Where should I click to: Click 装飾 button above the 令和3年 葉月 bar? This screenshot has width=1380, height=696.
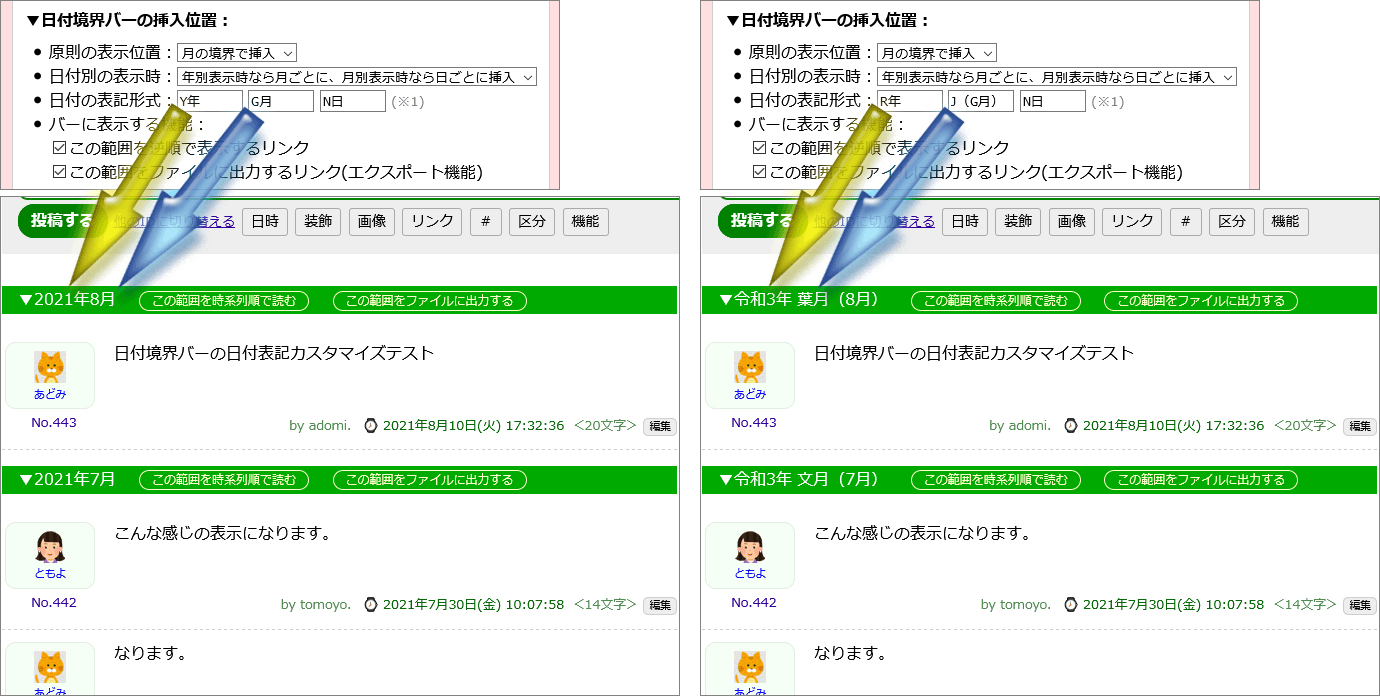[x=1018, y=222]
